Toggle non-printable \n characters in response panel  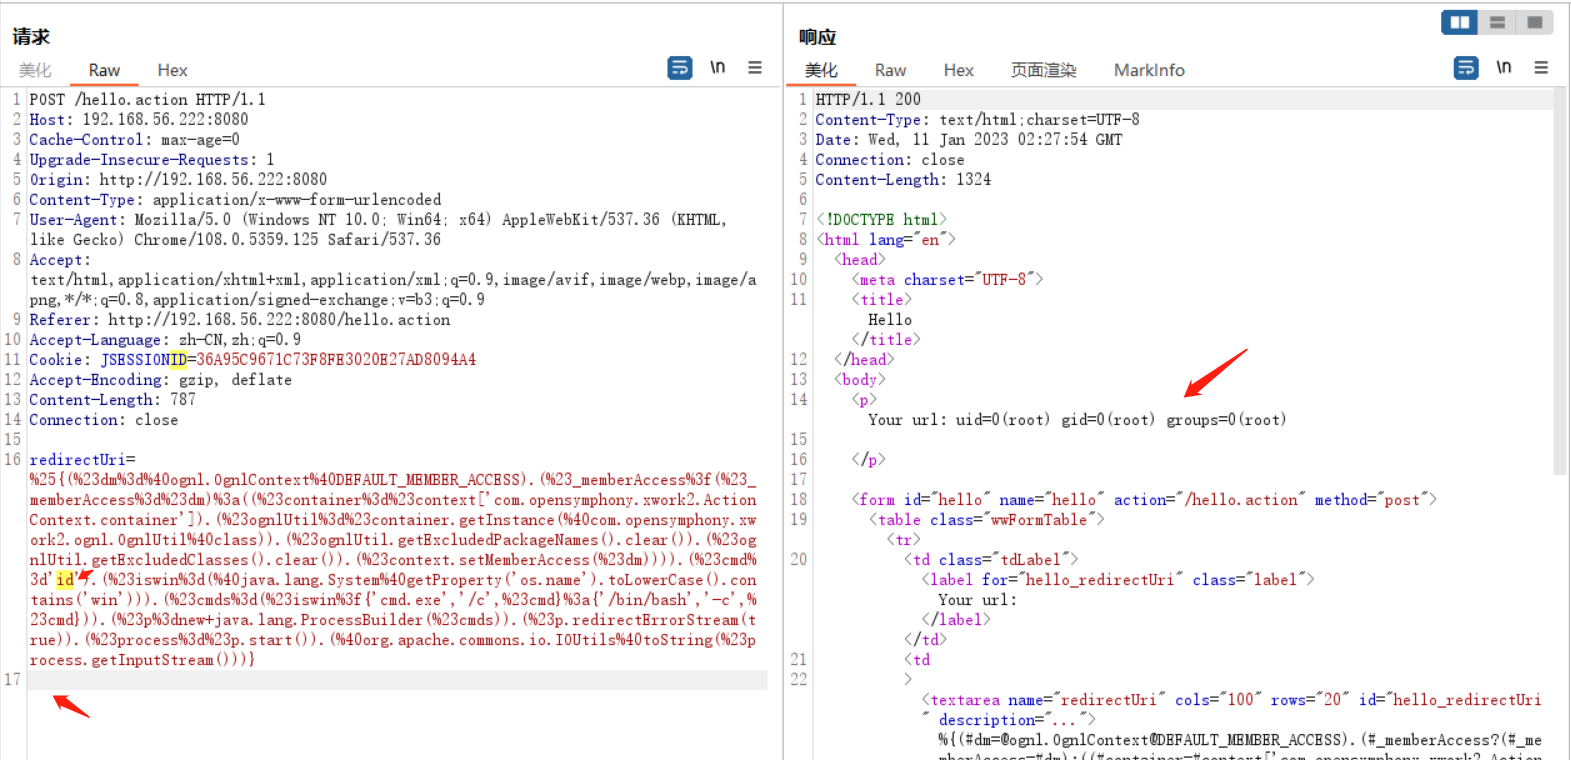pyautogui.click(x=1503, y=68)
